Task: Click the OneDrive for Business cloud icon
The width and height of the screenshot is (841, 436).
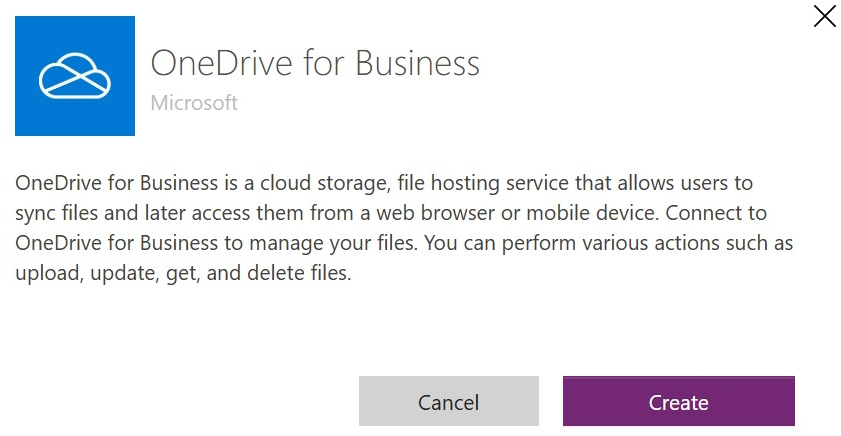Action: [74, 76]
